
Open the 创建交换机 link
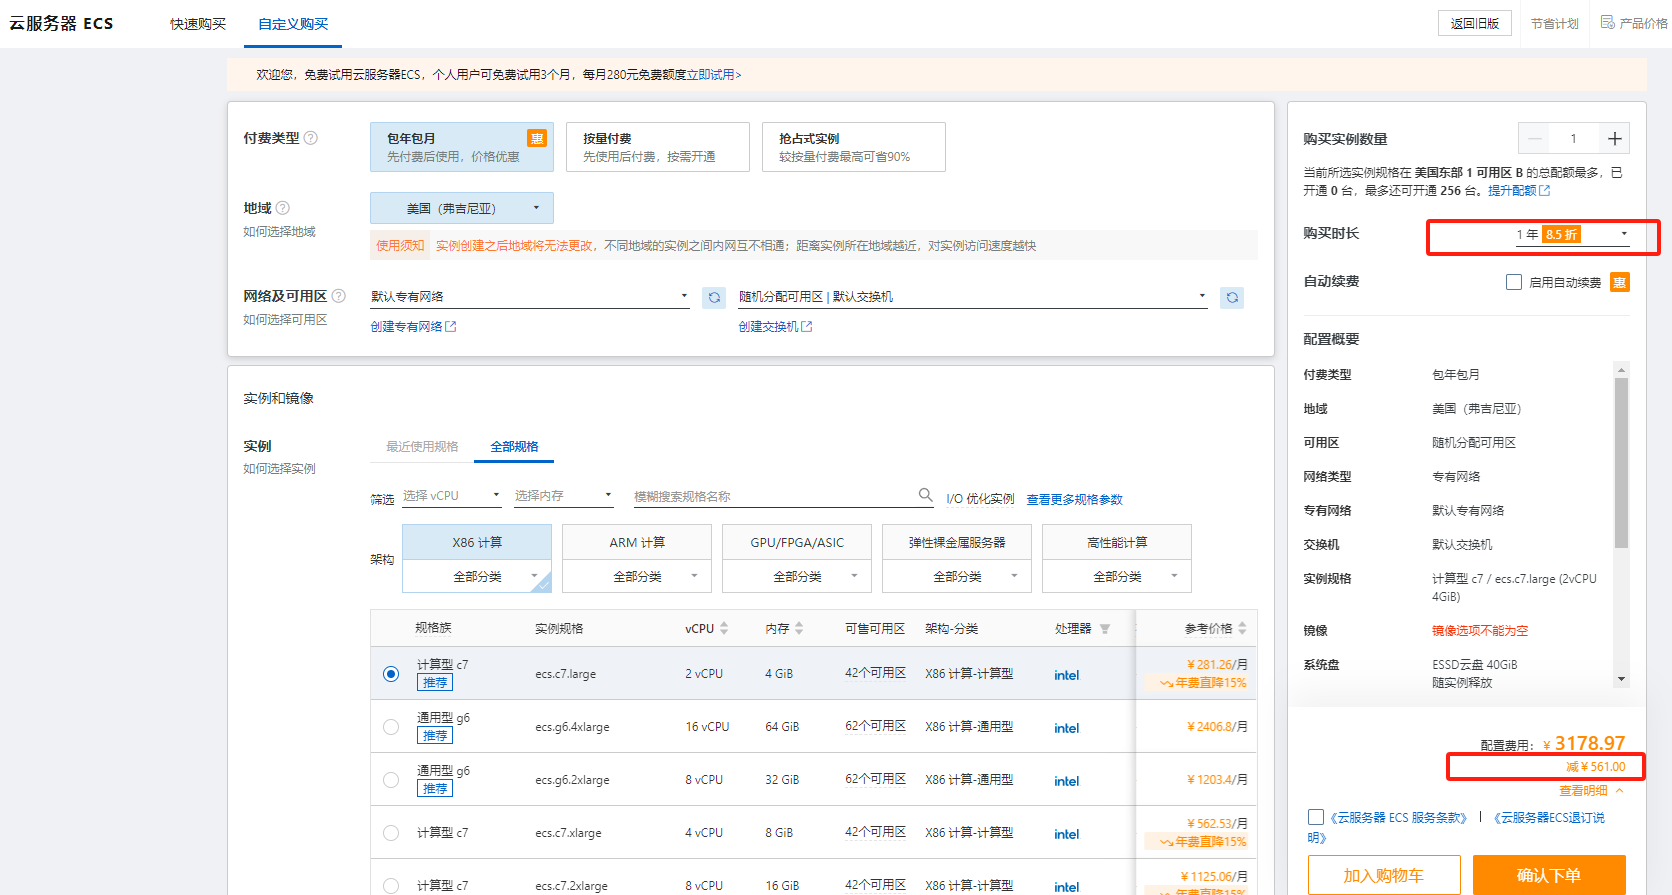pyautogui.click(x=775, y=327)
